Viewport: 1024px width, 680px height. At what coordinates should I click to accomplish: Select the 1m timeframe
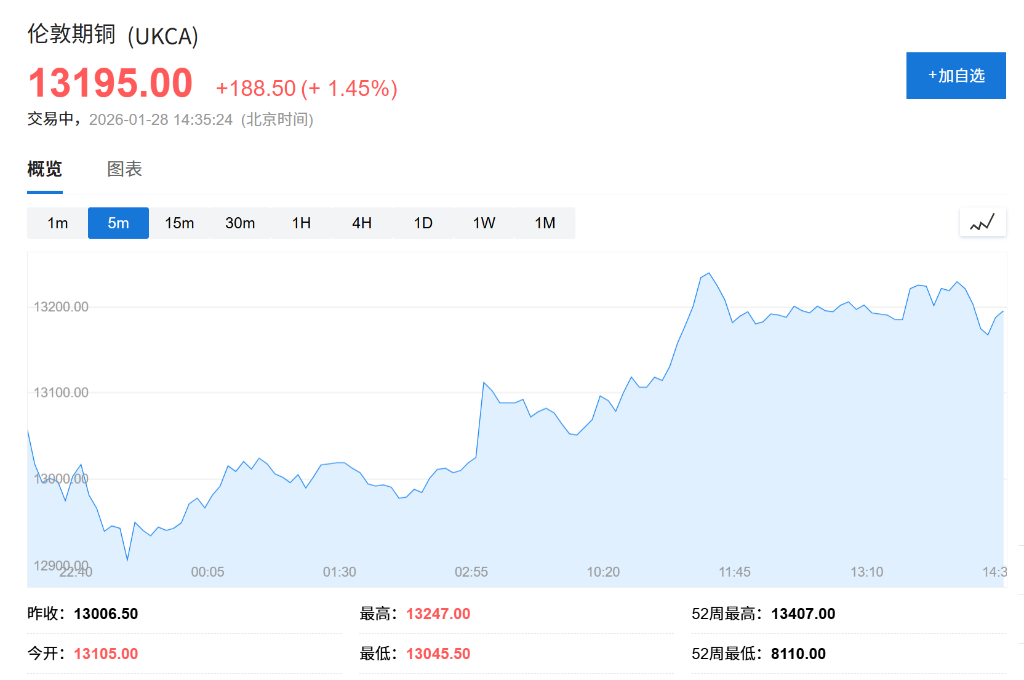pyautogui.click(x=56, y=222)
